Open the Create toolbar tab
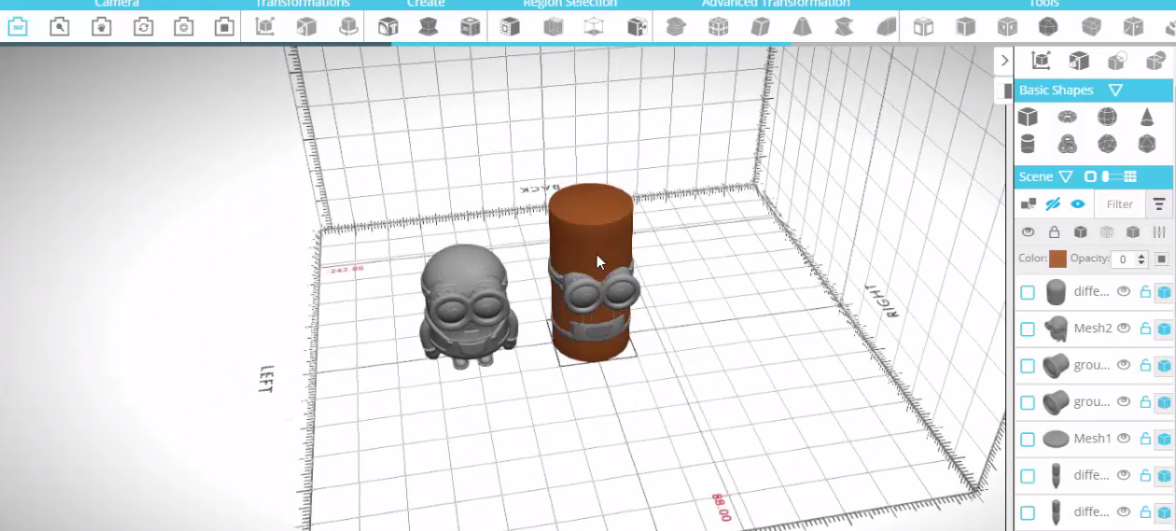 click(x=426, y=4)
